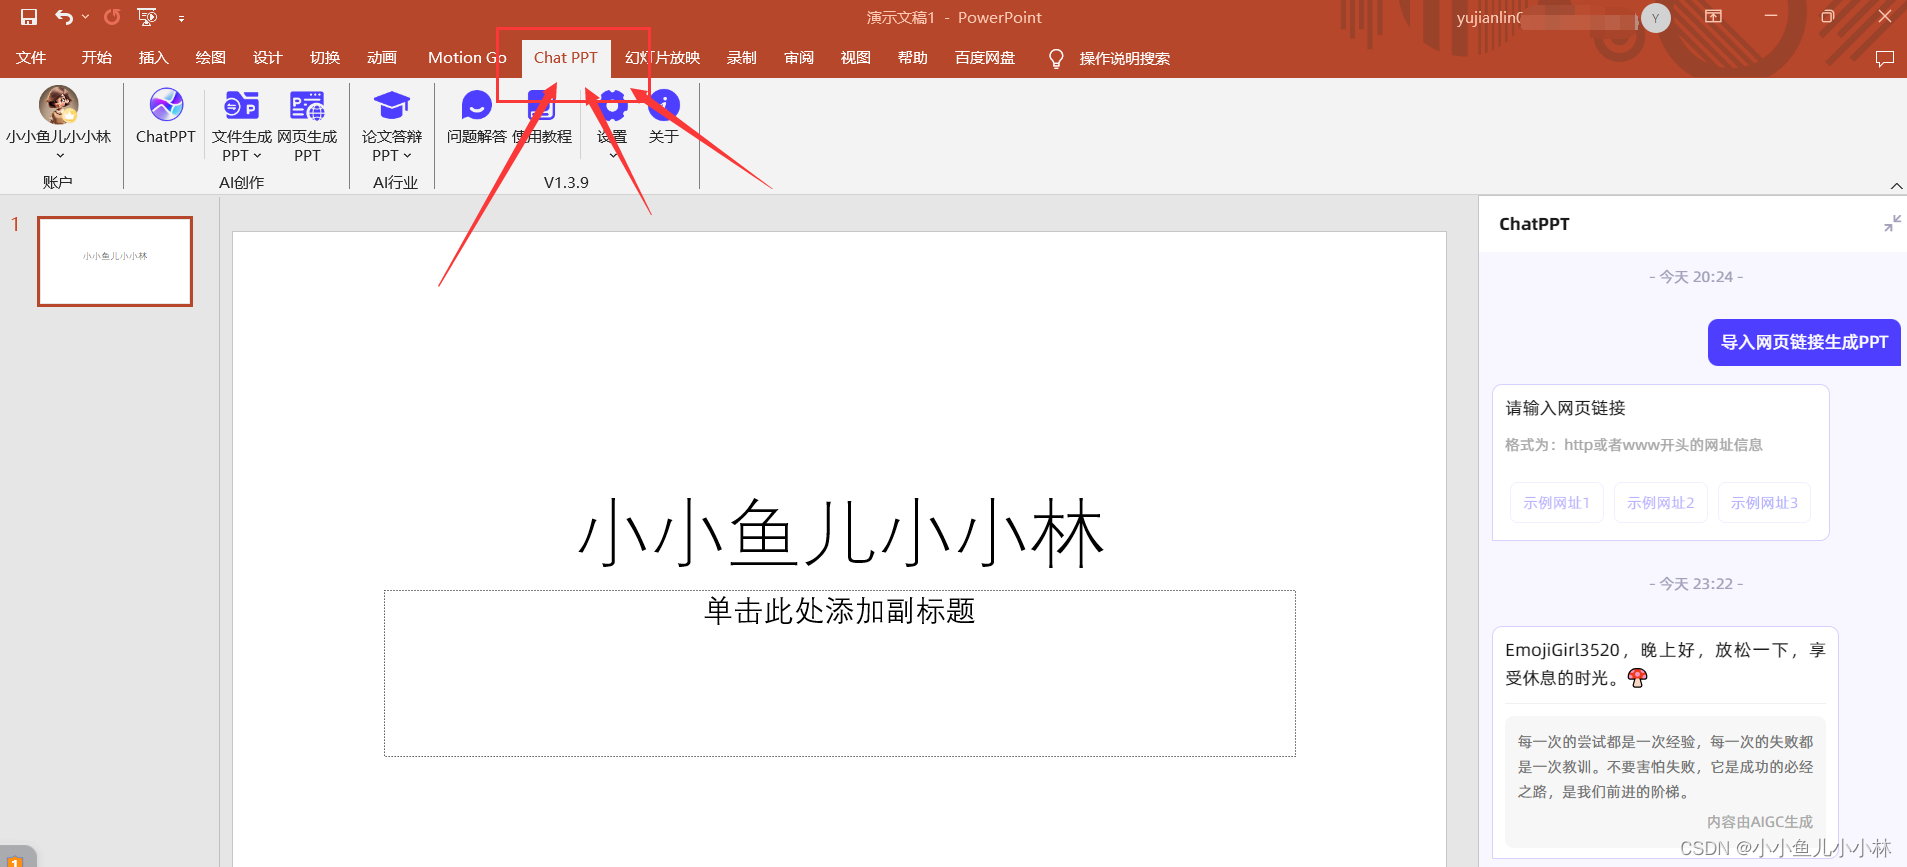Viewport: 1907px width, 867px height.
Task: Select slide 1 thumbnail
Action: pyautogui.click(x=115, y=261)
